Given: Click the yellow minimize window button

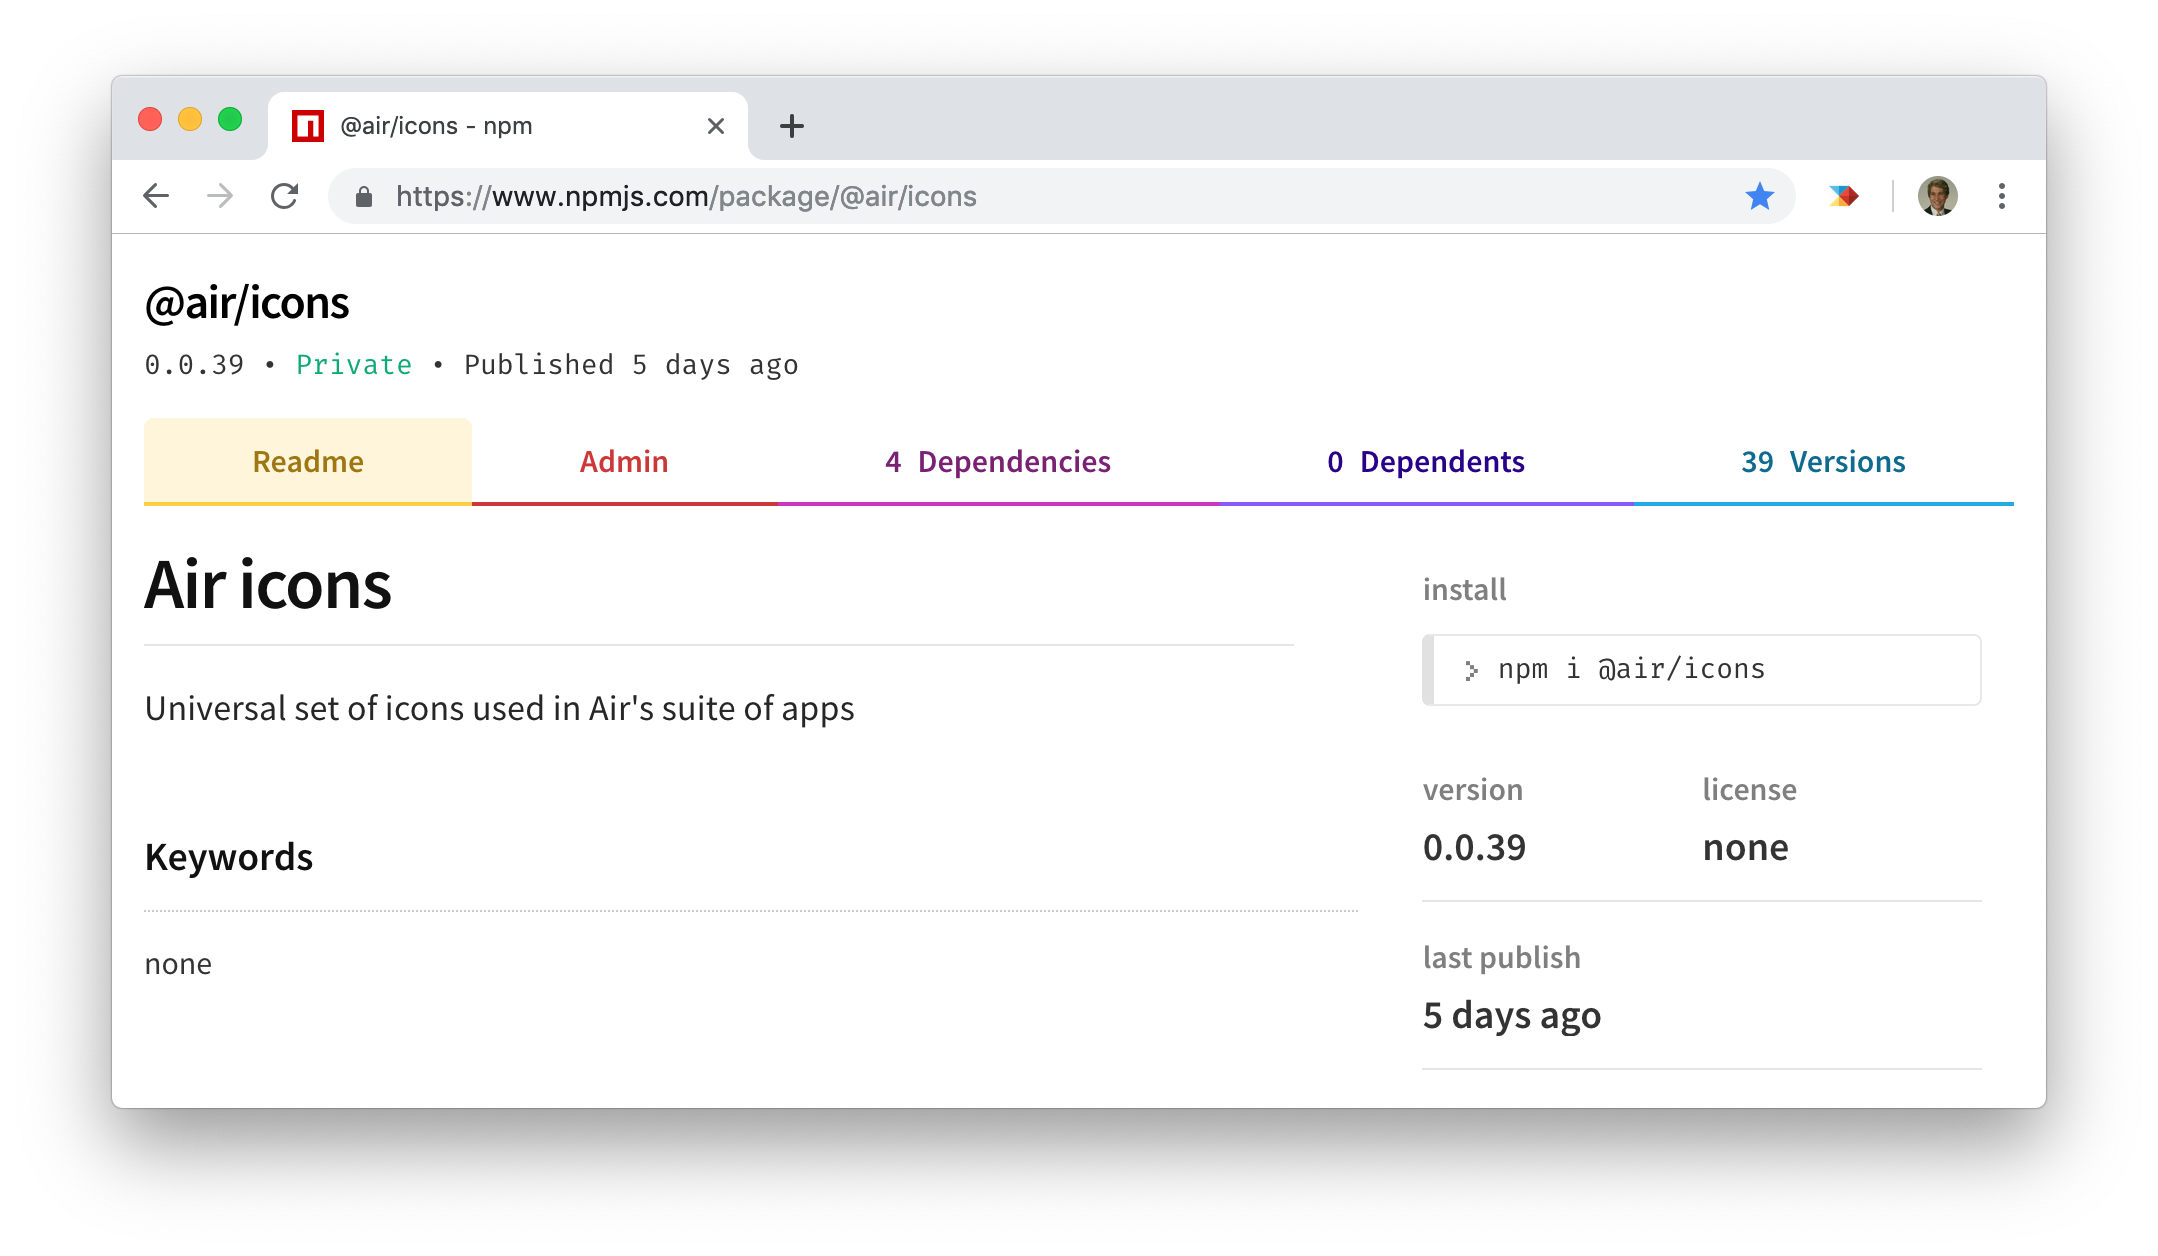Looking at the screenshot, I should point(190,120).
